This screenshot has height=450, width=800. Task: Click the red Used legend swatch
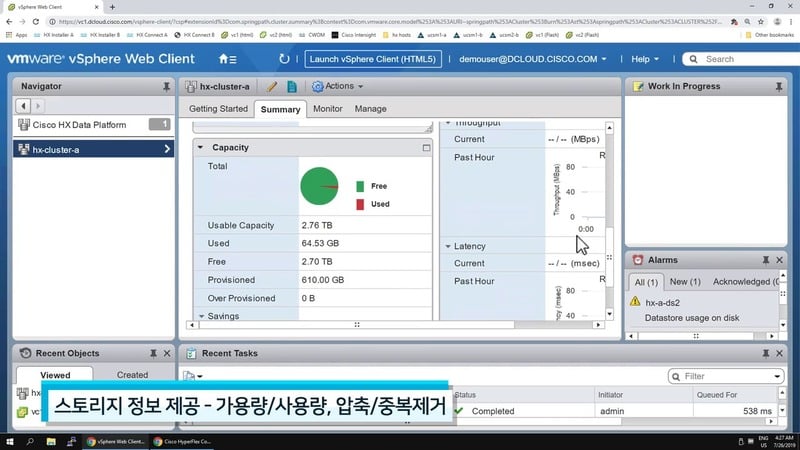click(x=360, y=204)
